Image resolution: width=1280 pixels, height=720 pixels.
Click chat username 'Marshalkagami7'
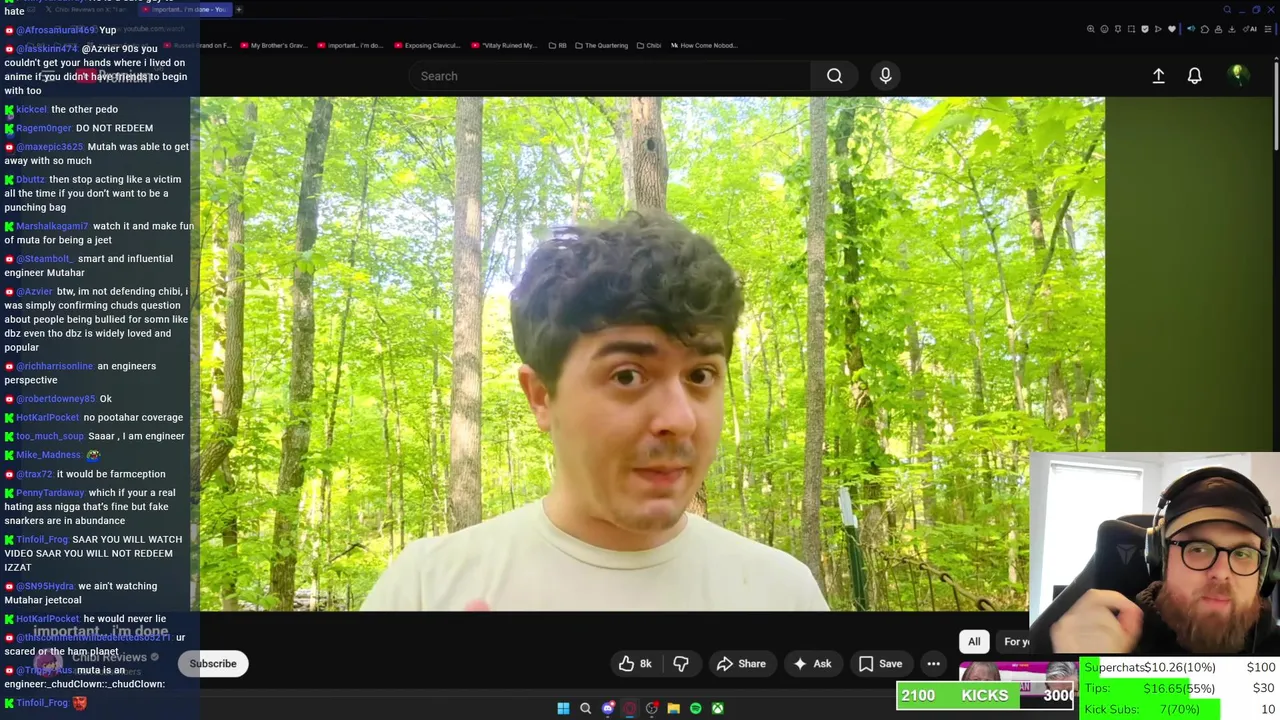[x=52, y=227]
